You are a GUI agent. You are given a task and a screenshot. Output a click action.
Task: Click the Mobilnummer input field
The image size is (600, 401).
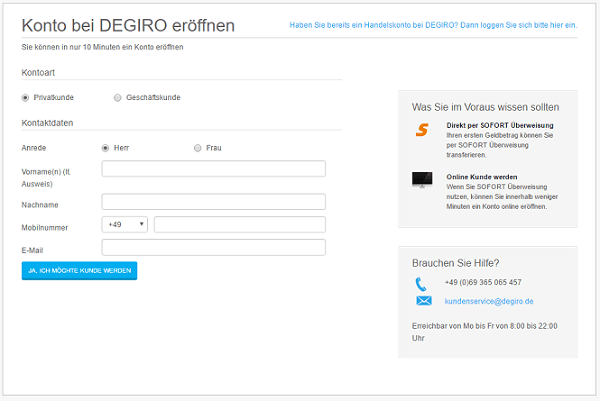tap(240, 225)
